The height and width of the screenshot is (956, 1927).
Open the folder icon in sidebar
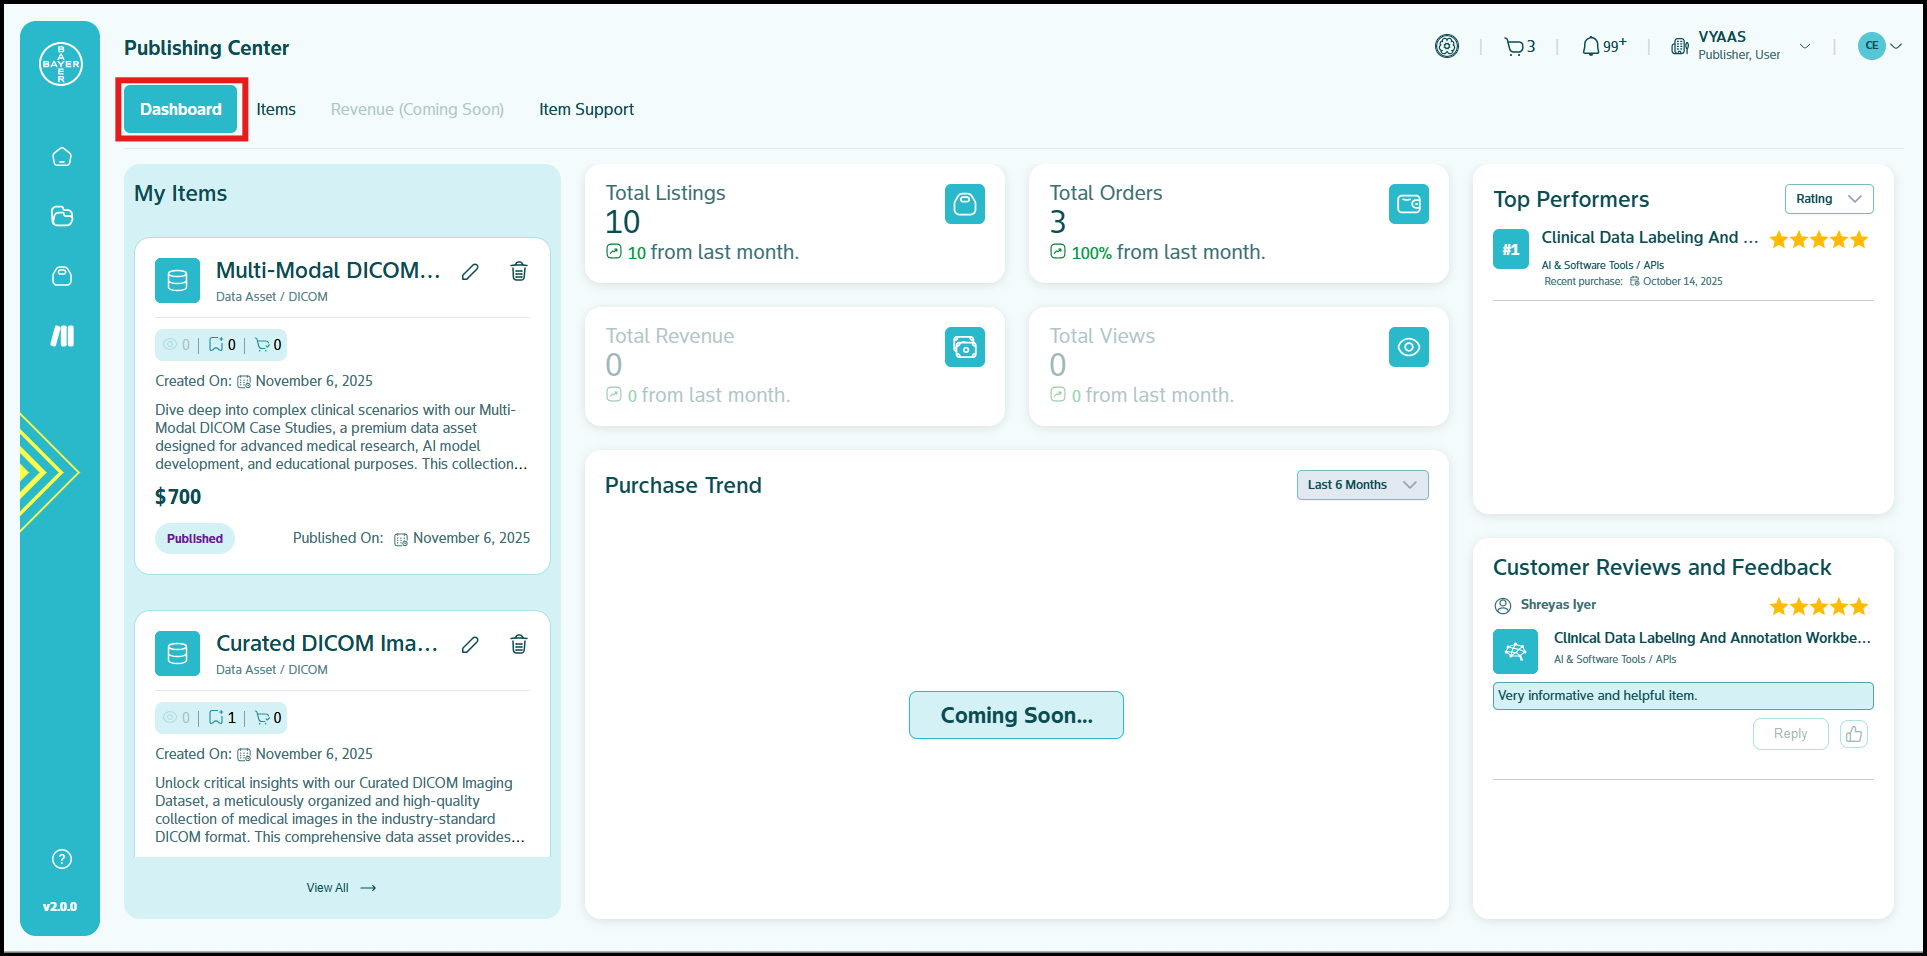click(62, 216)
